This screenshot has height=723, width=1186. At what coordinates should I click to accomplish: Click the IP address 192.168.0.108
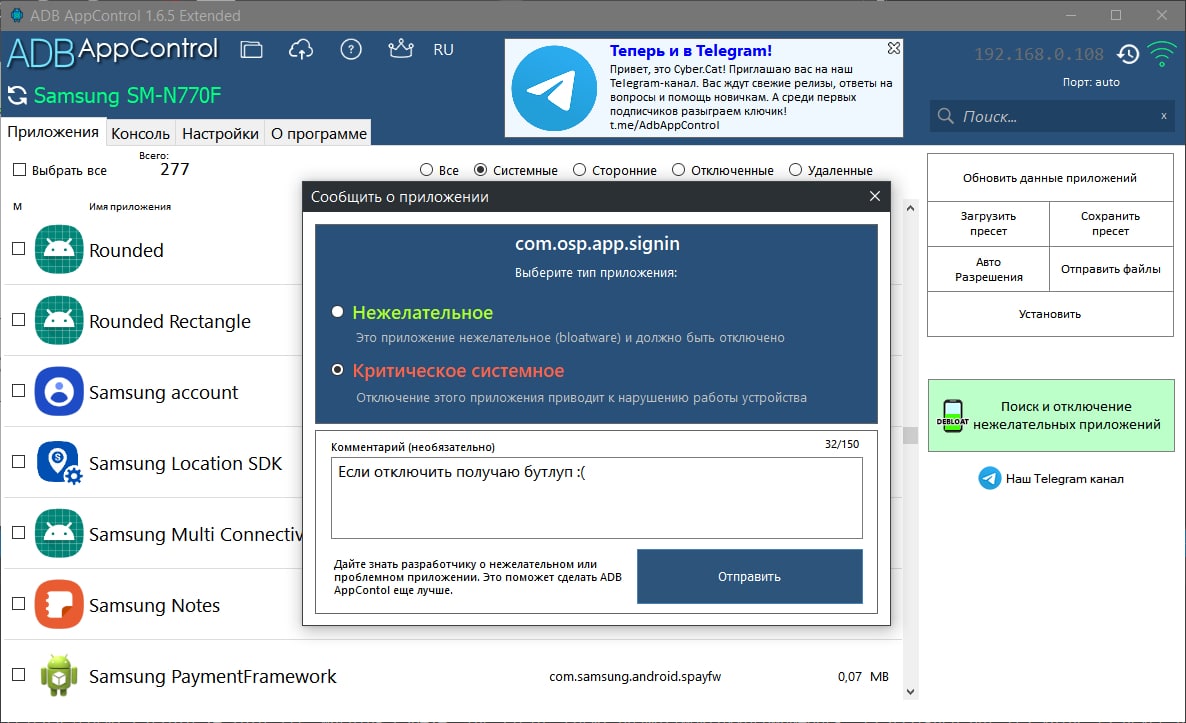point(1039,54)
